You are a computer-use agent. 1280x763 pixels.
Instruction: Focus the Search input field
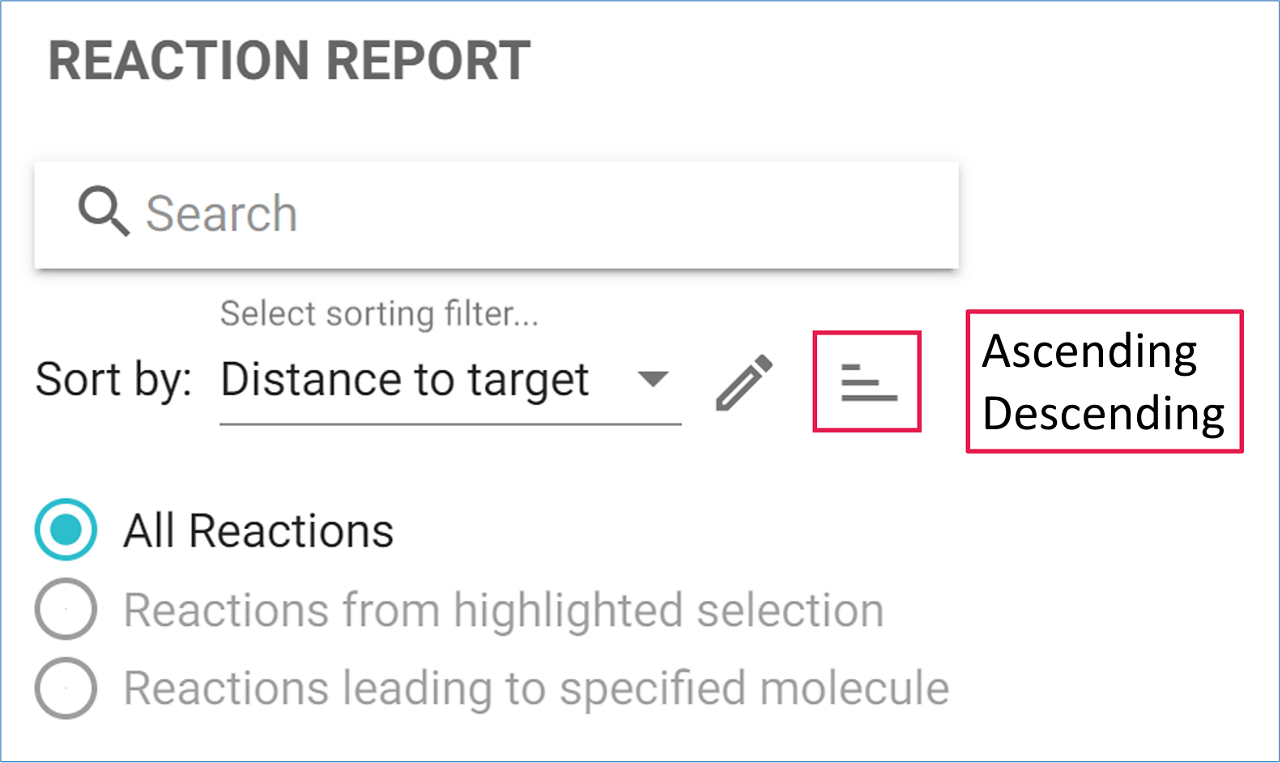(x=496, y=214)
